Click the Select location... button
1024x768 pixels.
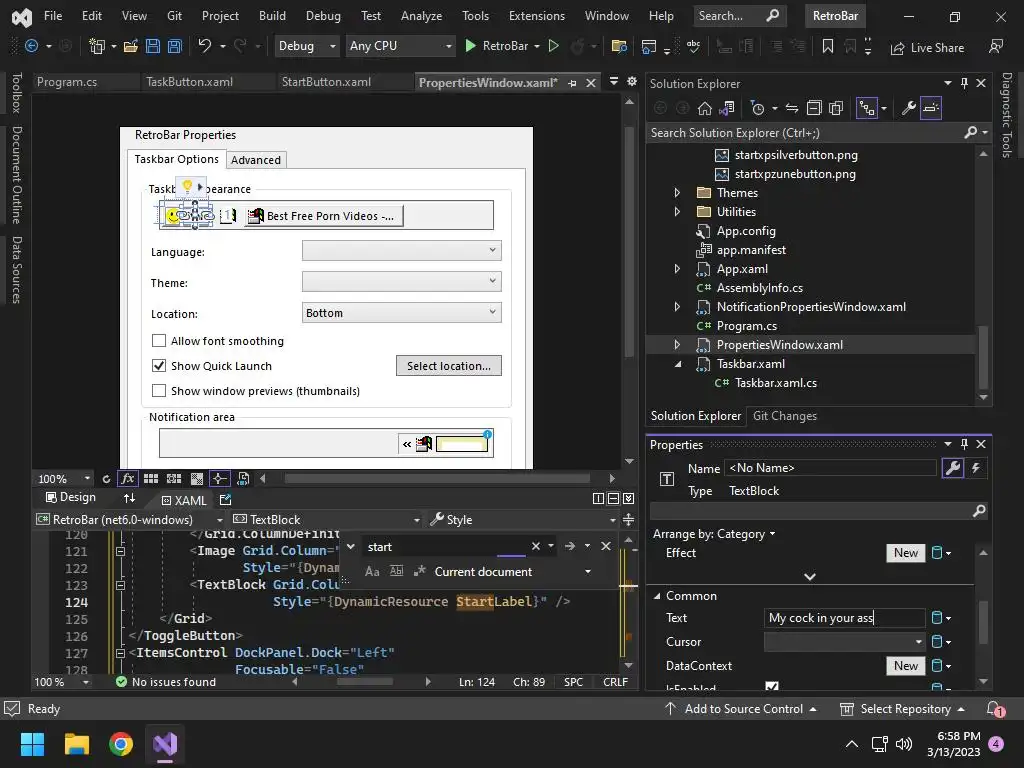click(449, 366)
